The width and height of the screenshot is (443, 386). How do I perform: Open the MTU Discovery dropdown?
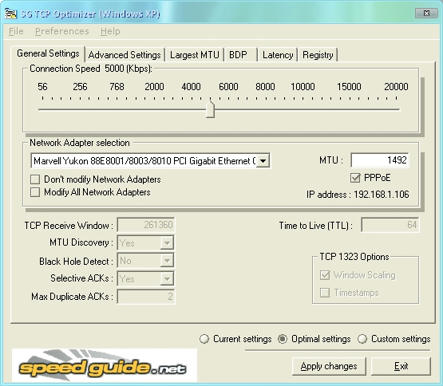tap(167, 243)
